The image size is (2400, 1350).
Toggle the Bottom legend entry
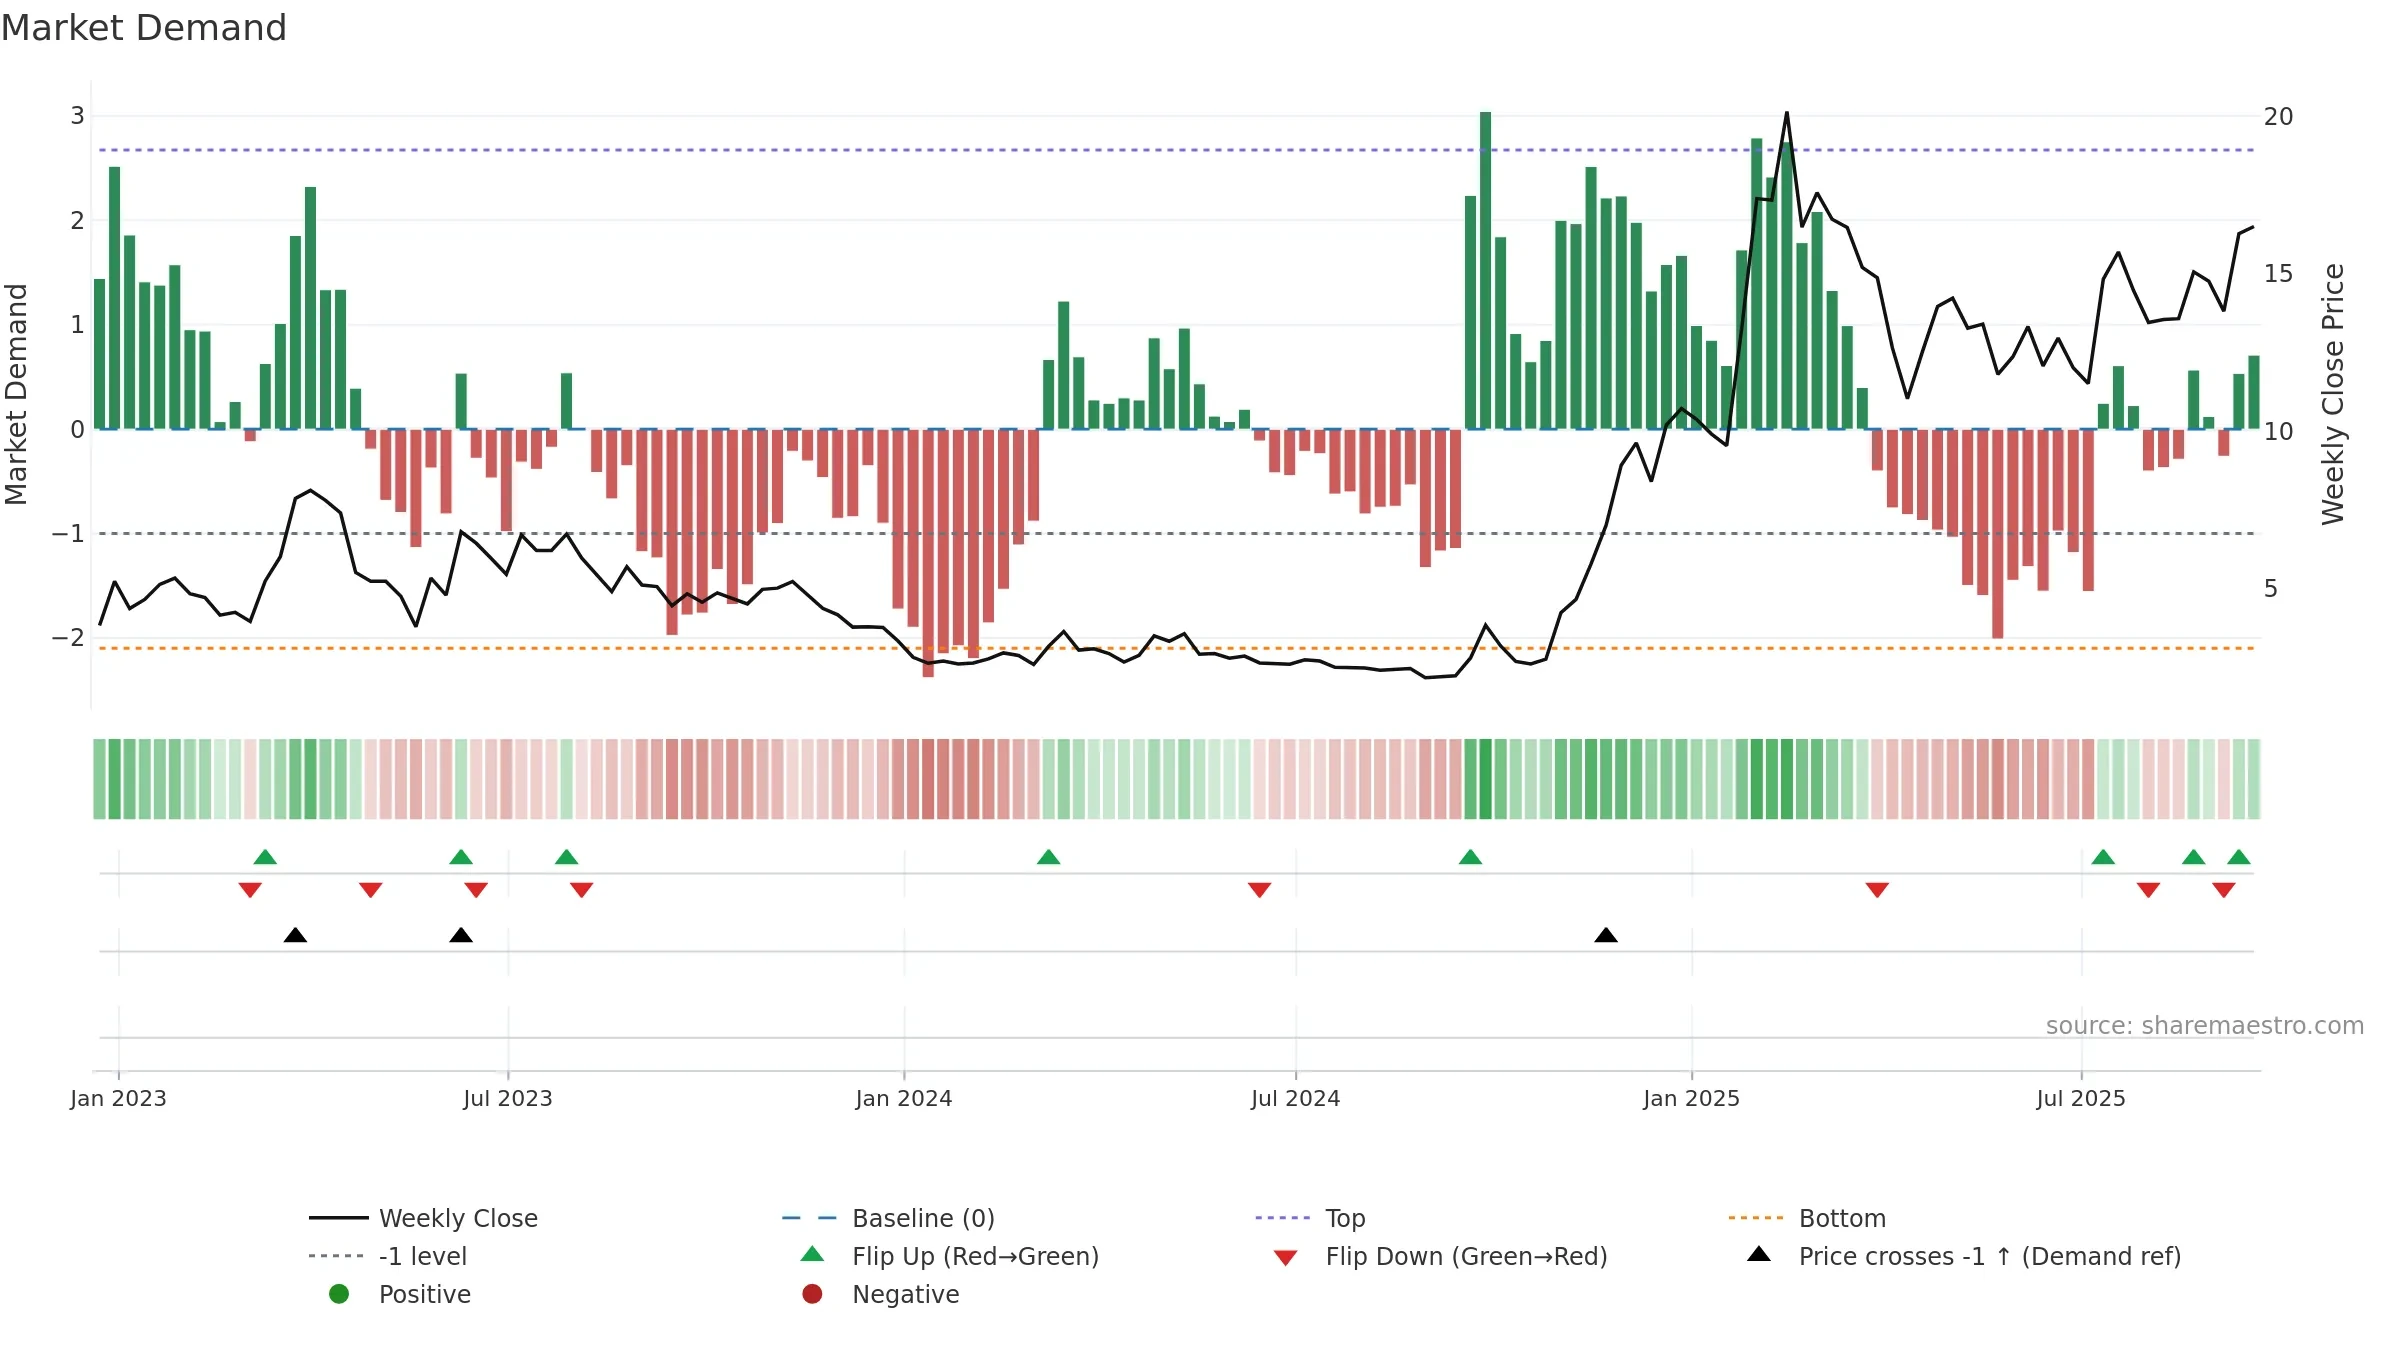1807,1218
